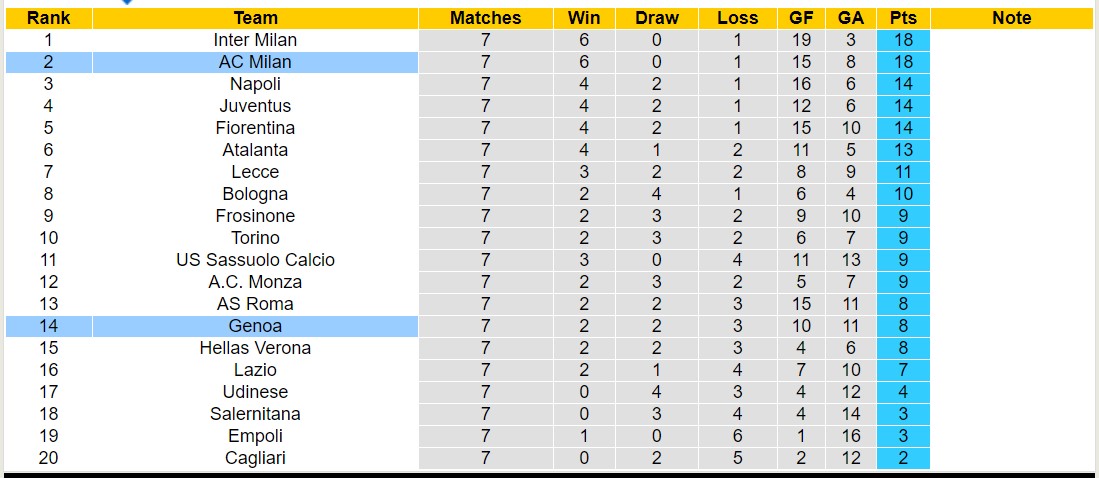Click the Win column header

(584, 18)
